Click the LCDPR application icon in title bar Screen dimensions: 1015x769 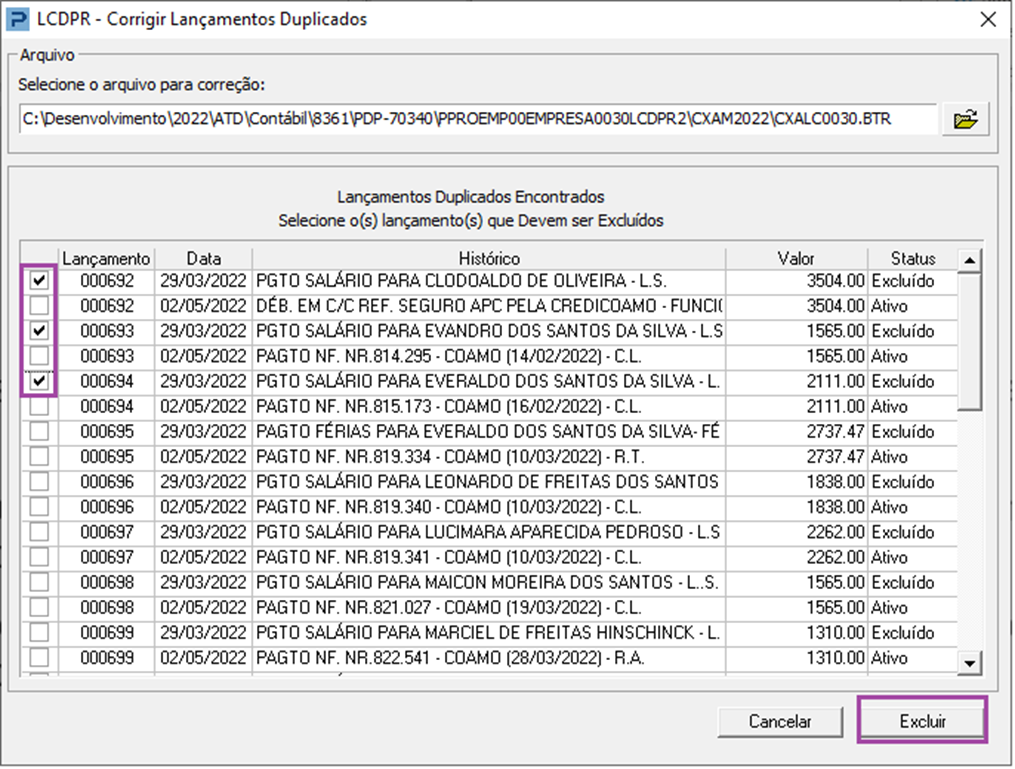click(17, 19)
